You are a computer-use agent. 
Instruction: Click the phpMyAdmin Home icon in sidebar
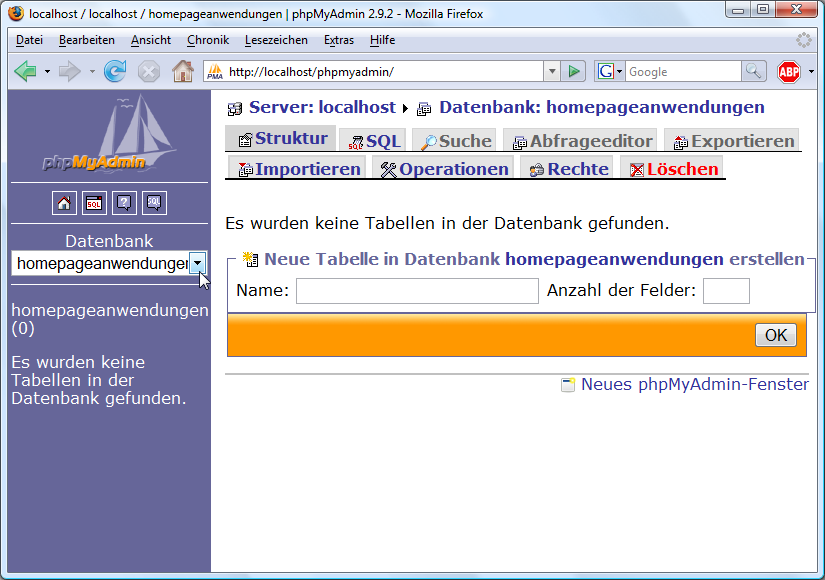click(x=64, y=203)
